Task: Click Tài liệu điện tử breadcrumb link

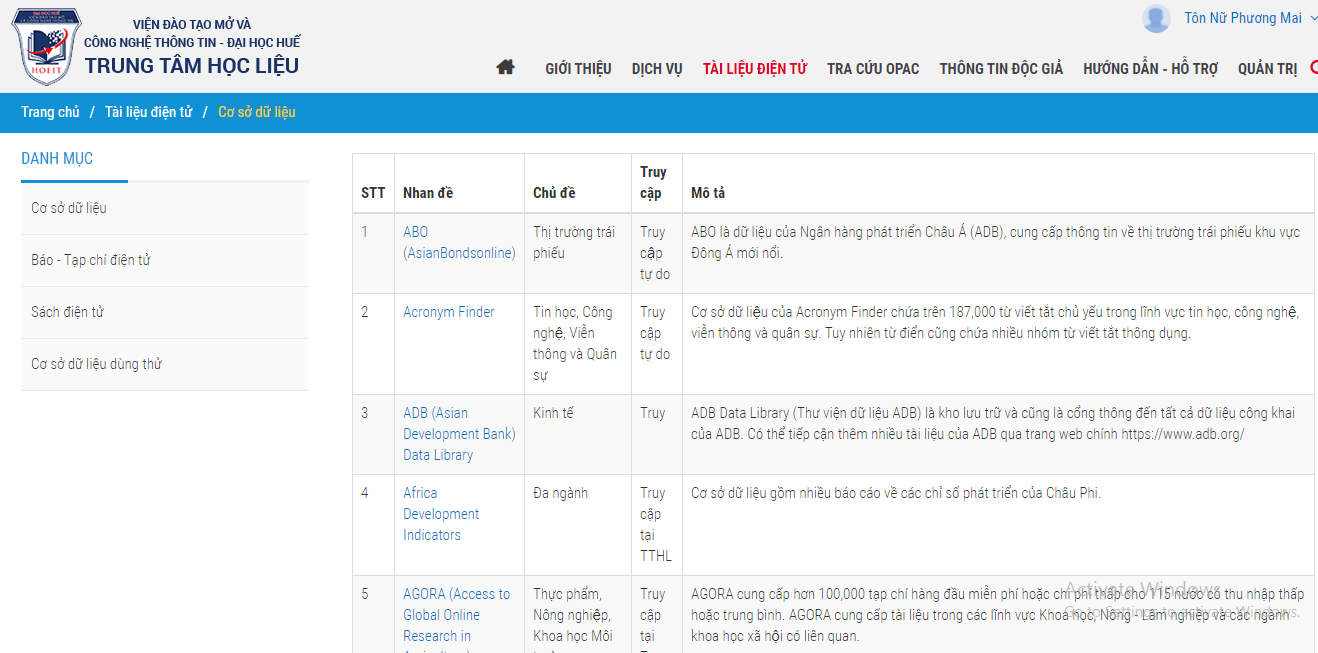Action: pyautogui.click(x=148, y=112)
